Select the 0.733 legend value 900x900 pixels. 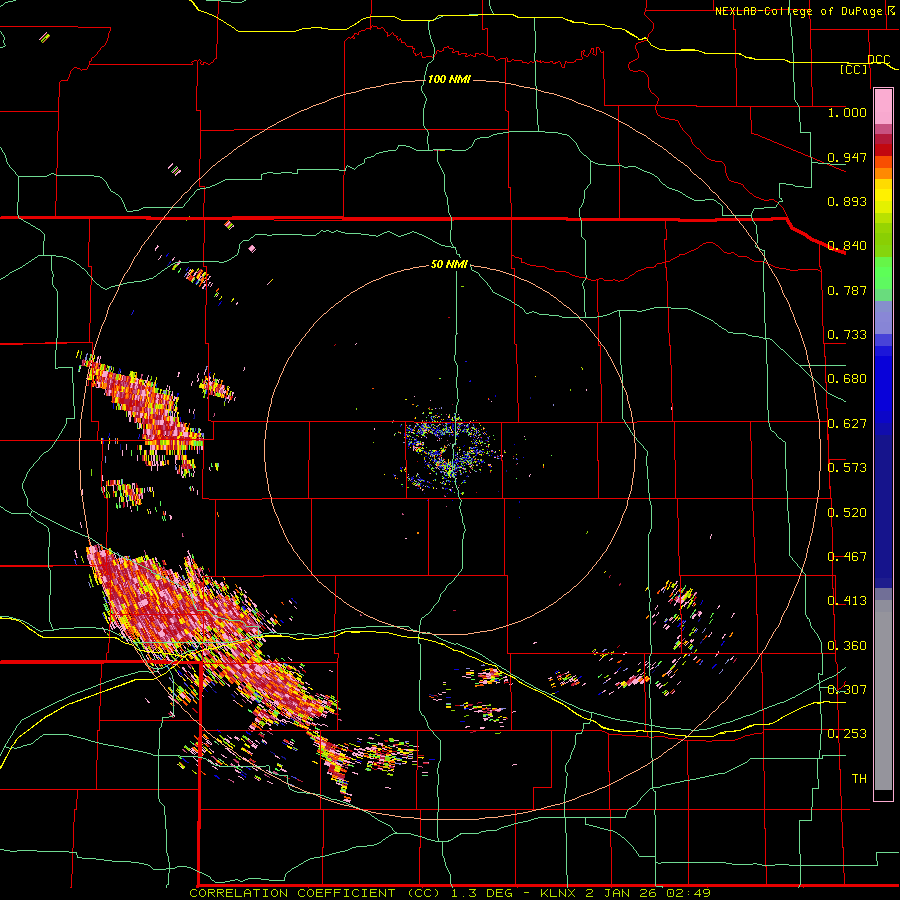(847, 335)
